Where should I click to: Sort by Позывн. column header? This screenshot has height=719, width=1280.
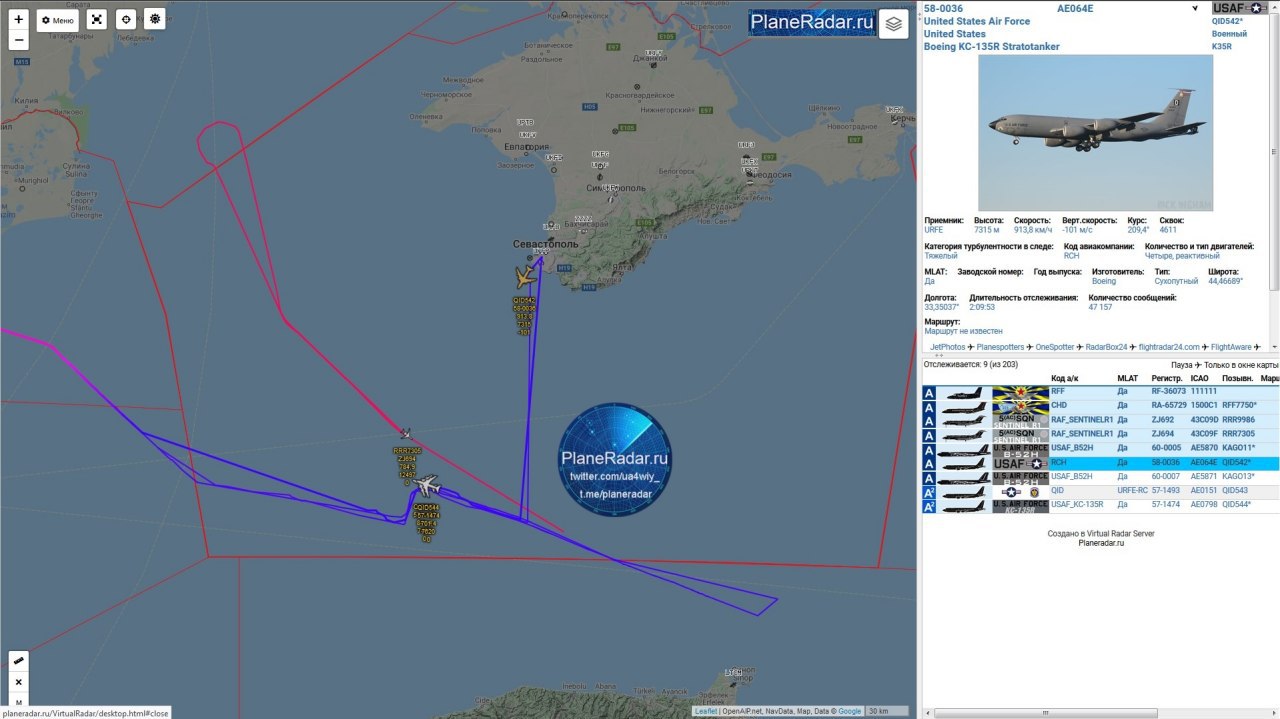point(1238,379)
